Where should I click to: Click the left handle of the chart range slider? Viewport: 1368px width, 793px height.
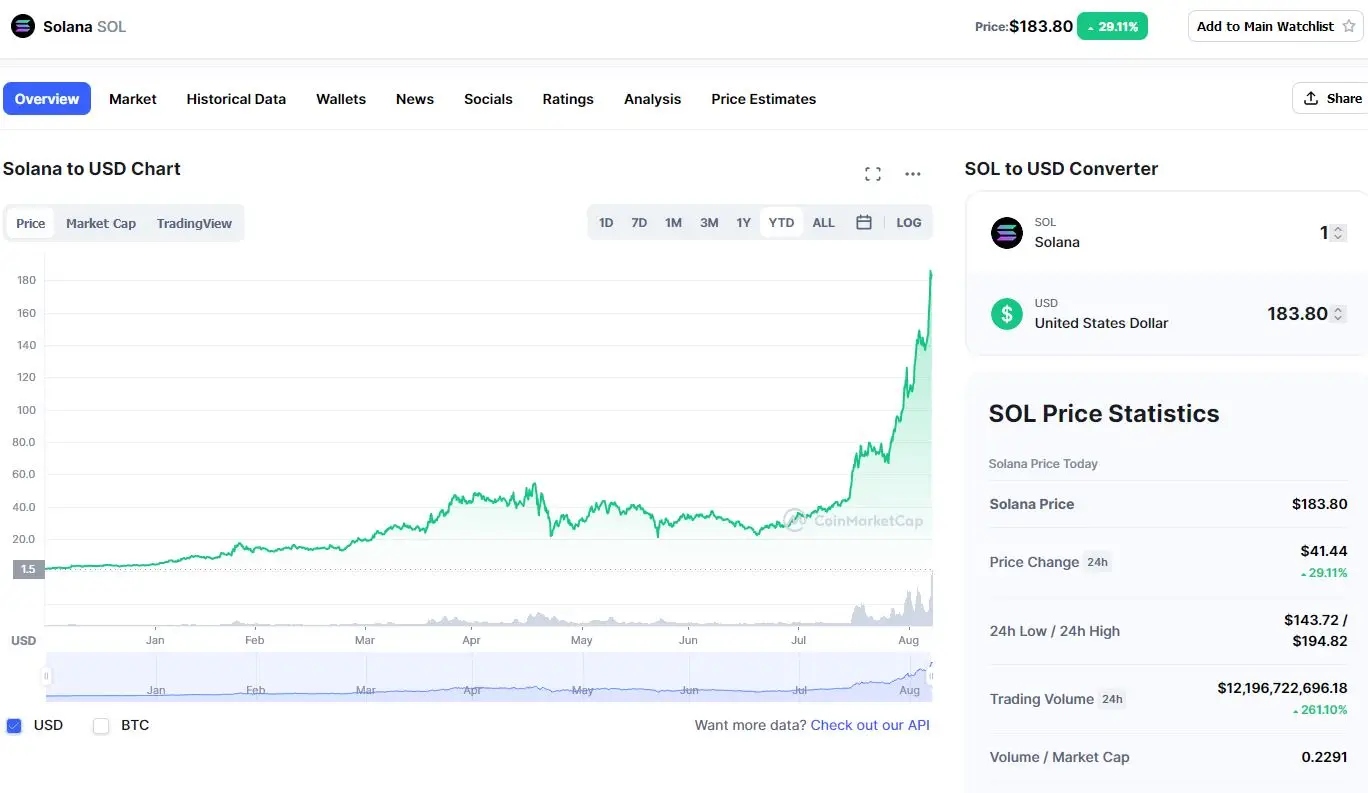pyautogui.click(x=46, y=677)
